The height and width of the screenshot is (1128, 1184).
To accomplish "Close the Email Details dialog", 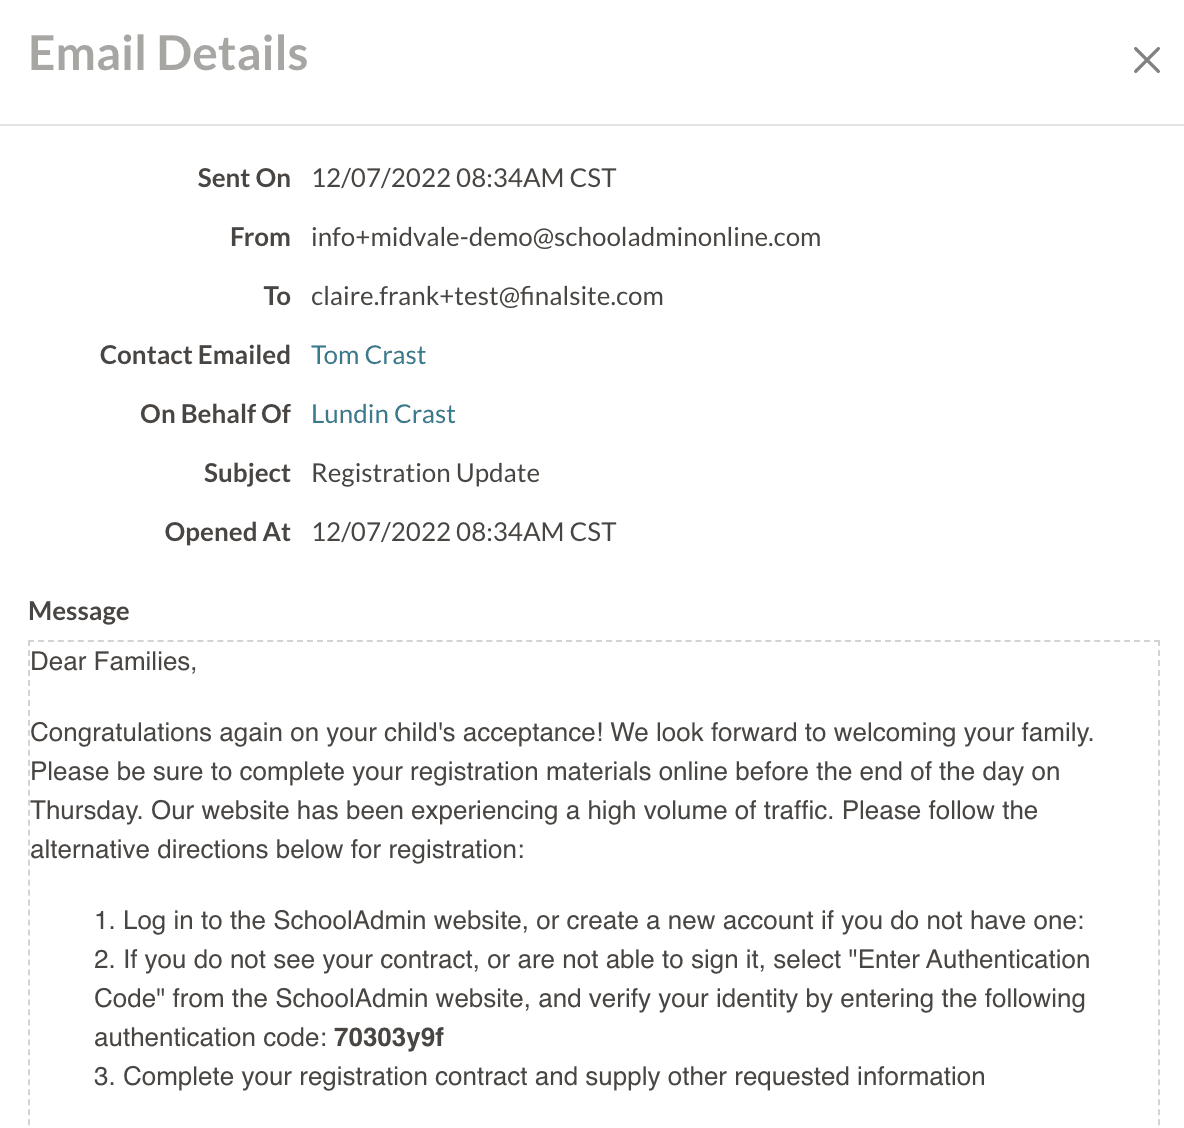I will point(1146,60).
